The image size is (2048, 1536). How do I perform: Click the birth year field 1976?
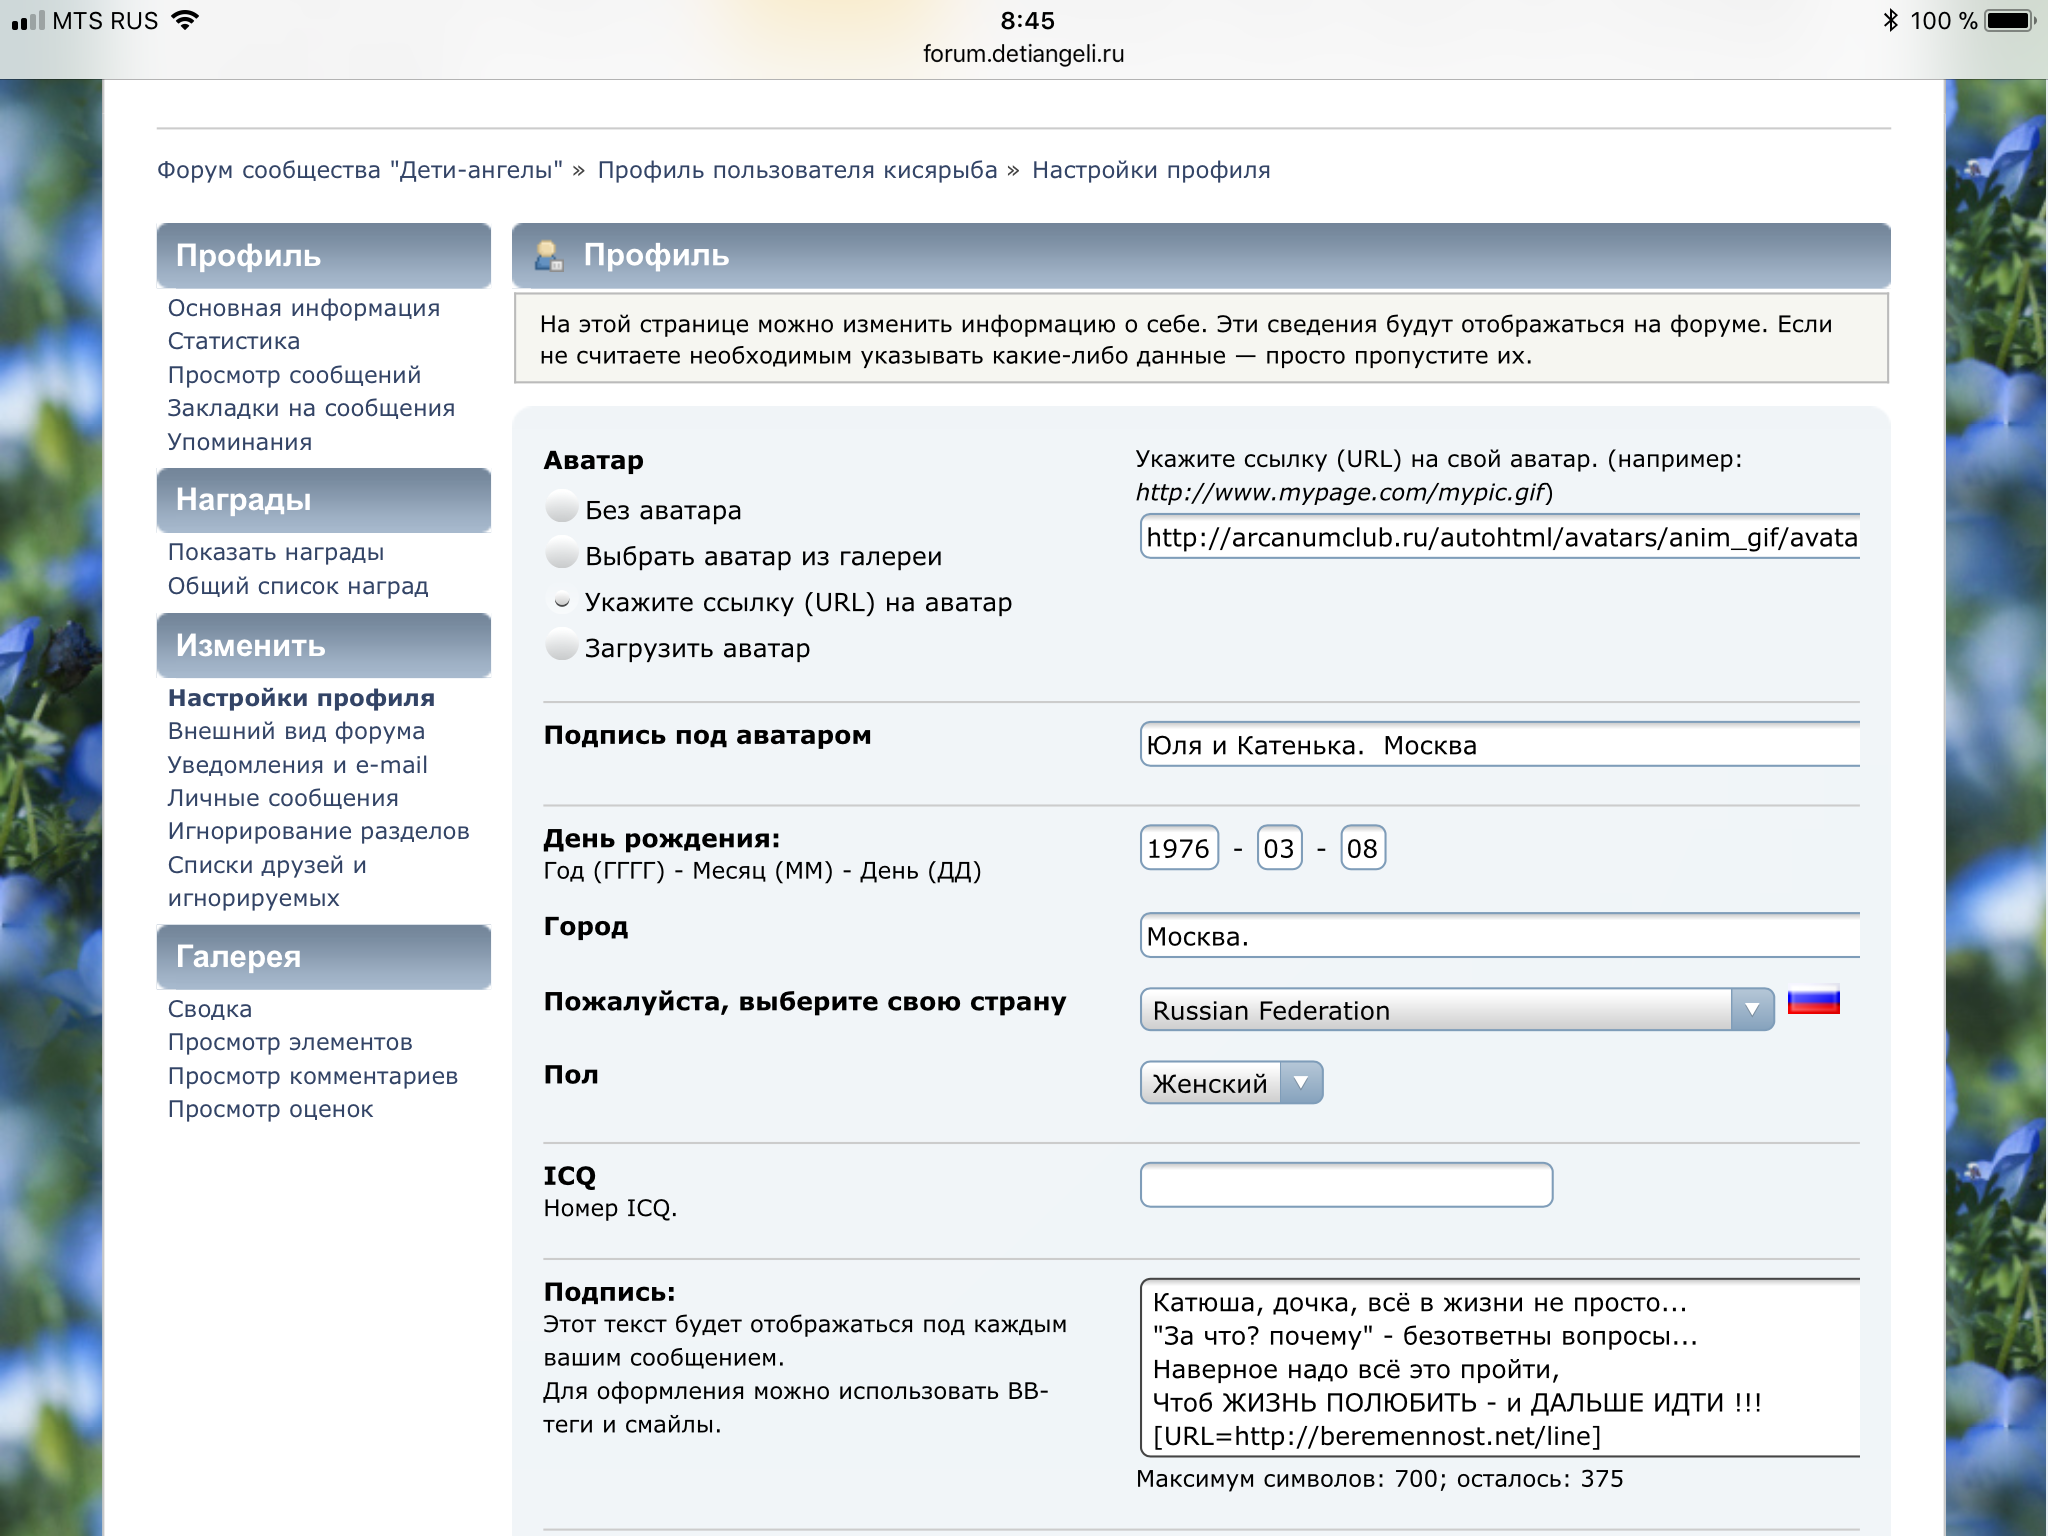click(1179, 849)
